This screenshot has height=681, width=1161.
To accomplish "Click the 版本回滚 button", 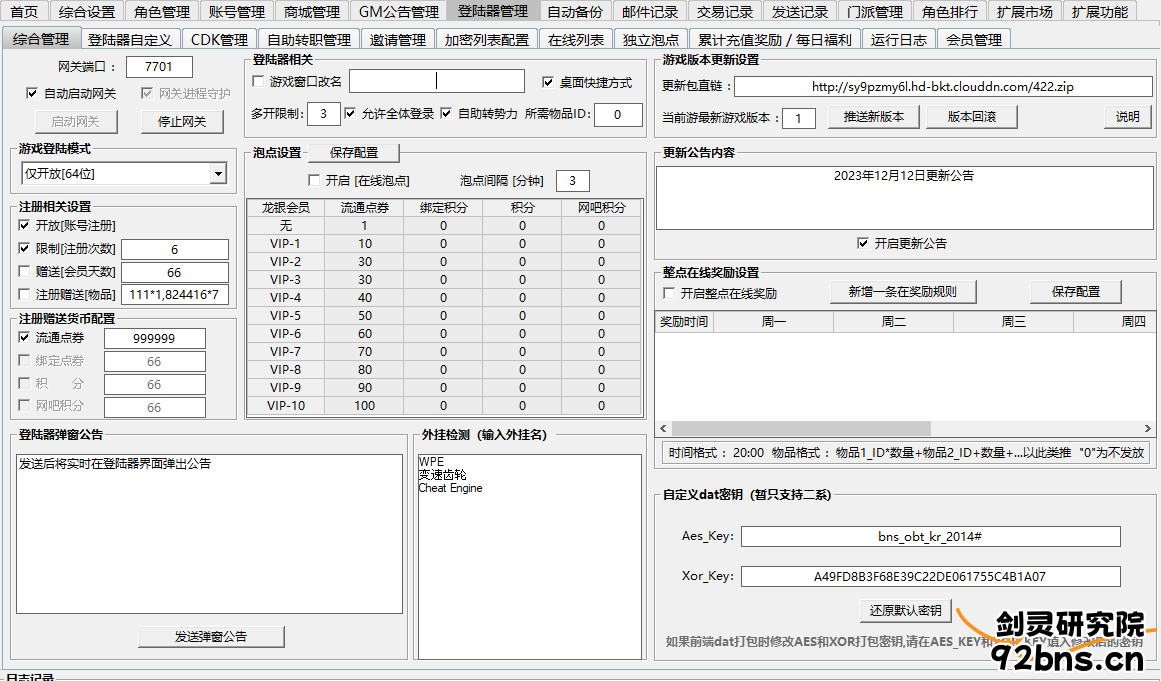I will click(x=971, y=117).
